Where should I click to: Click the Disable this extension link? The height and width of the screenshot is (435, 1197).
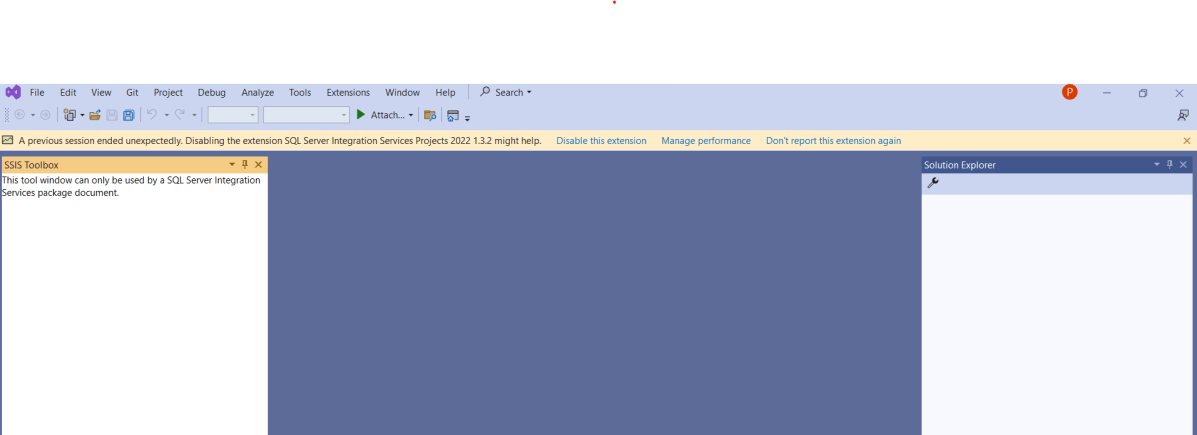601,141
